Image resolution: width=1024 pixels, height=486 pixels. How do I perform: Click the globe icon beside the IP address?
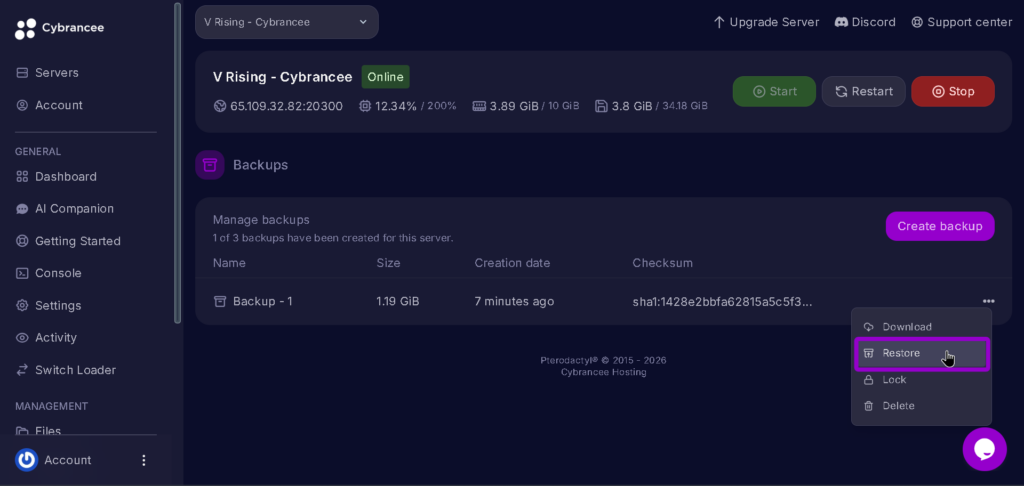pos(220,106)
